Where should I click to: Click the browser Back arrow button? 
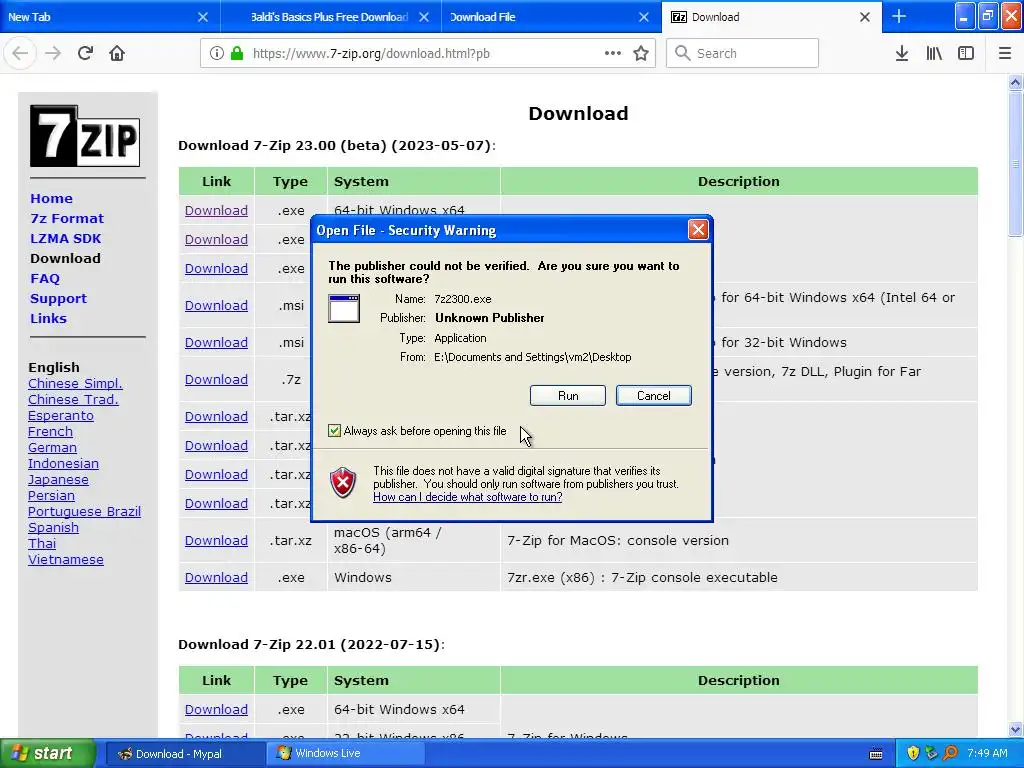[20, 53]
